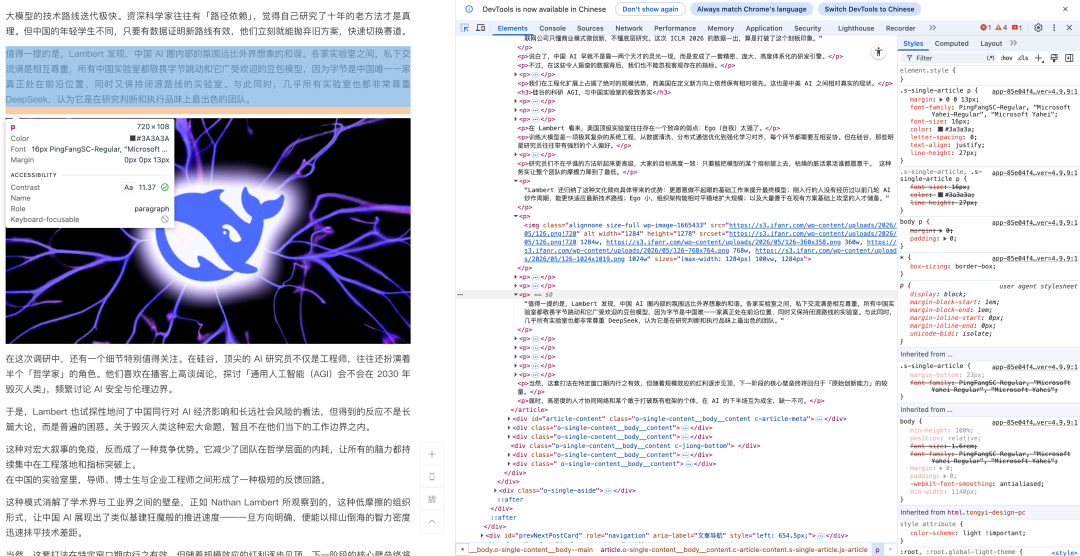Open DevTools settings gear
1080x556 pixels.
coord(1038,28)
